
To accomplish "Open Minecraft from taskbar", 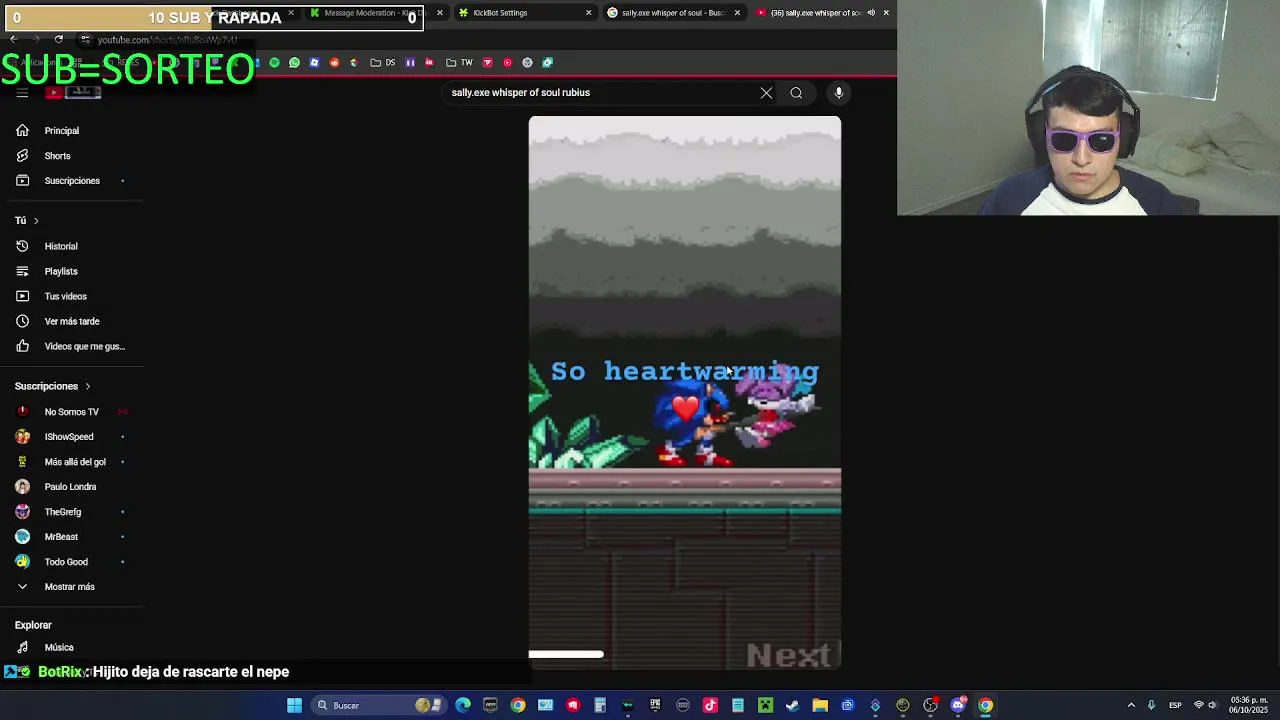I will [x=765, y=706].
